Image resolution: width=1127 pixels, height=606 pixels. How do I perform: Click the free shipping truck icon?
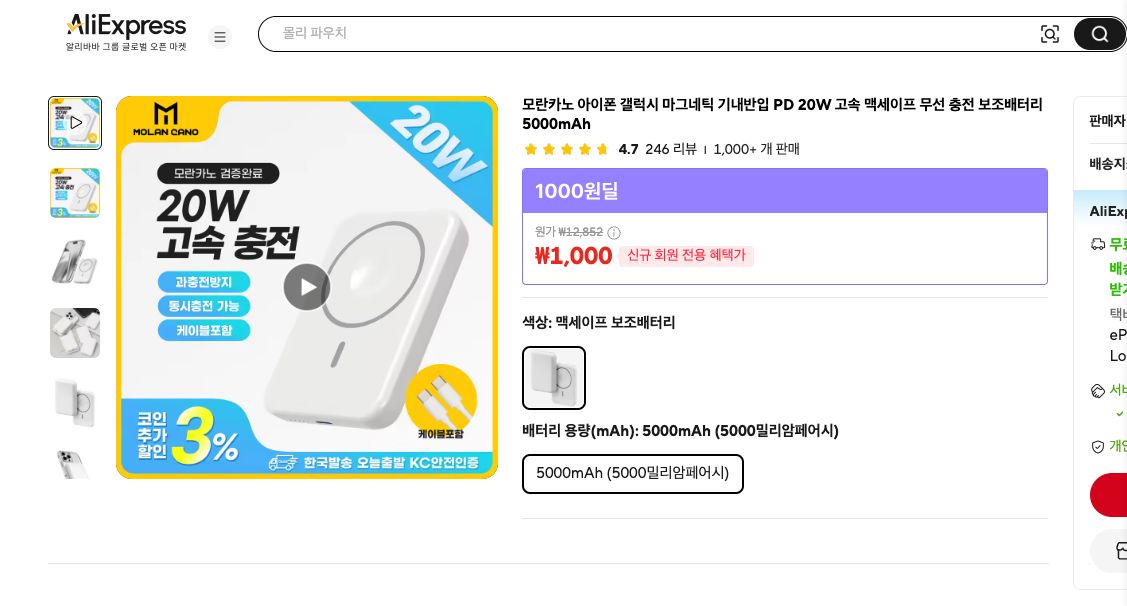tap(1098, 244)
